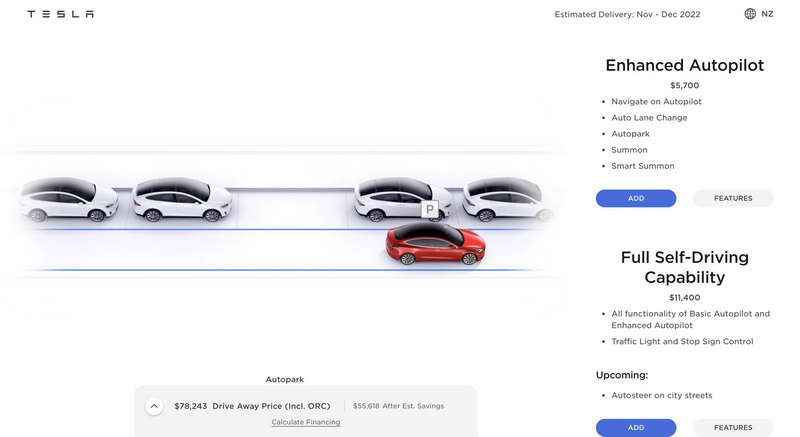Click the Upcoming: label
Image resolution: width=800 pixels, height=437 pixels.
pyautogui.click(x=621, y=375)
